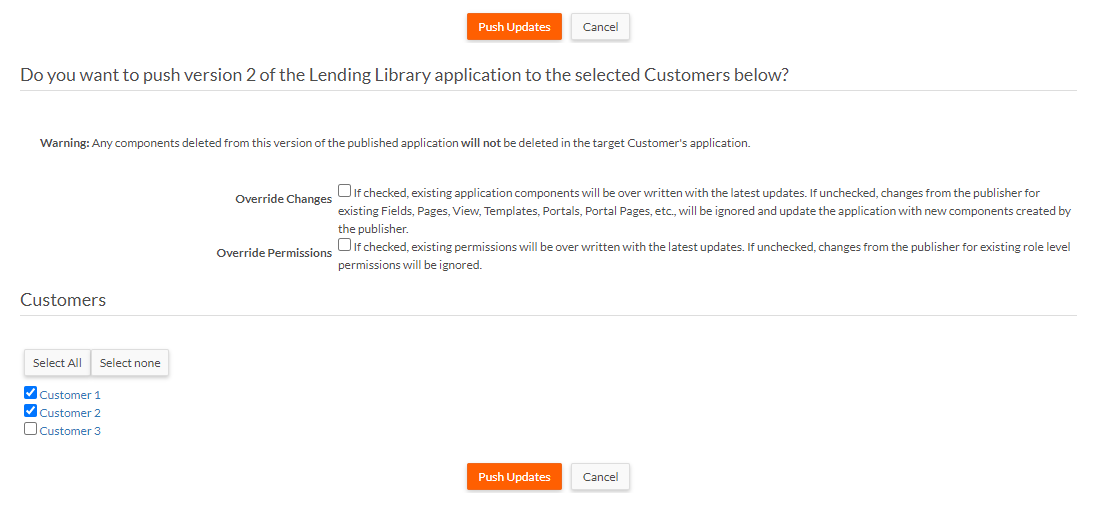Click Cancel button above the confirmation question
Viewport: 1097px width, 506px height.
(600, 27)
